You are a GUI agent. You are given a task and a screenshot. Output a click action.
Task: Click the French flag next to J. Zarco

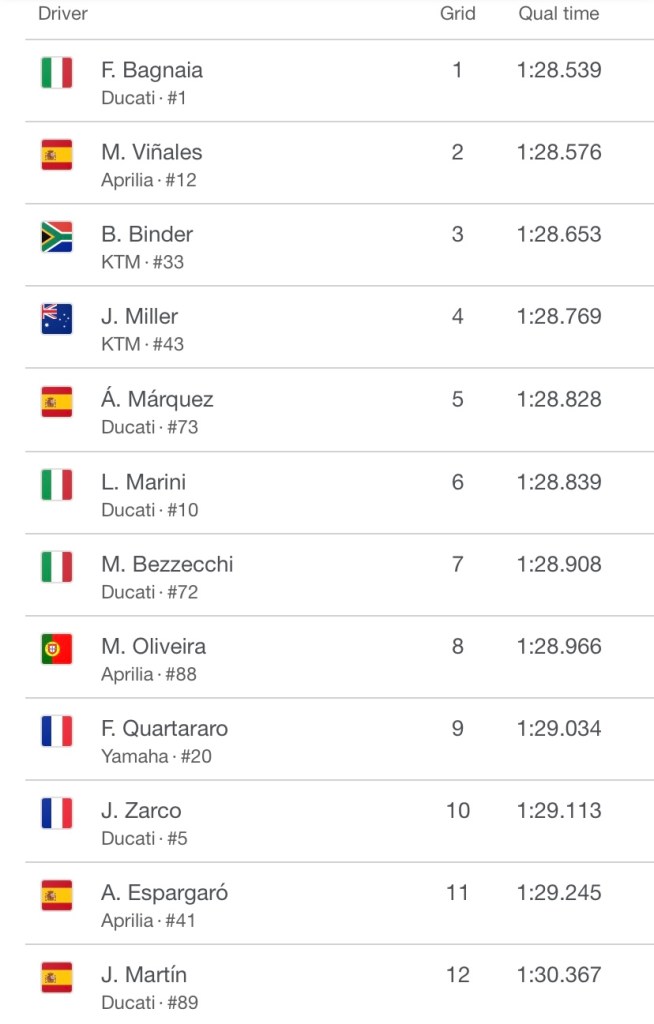pos(57,813)
